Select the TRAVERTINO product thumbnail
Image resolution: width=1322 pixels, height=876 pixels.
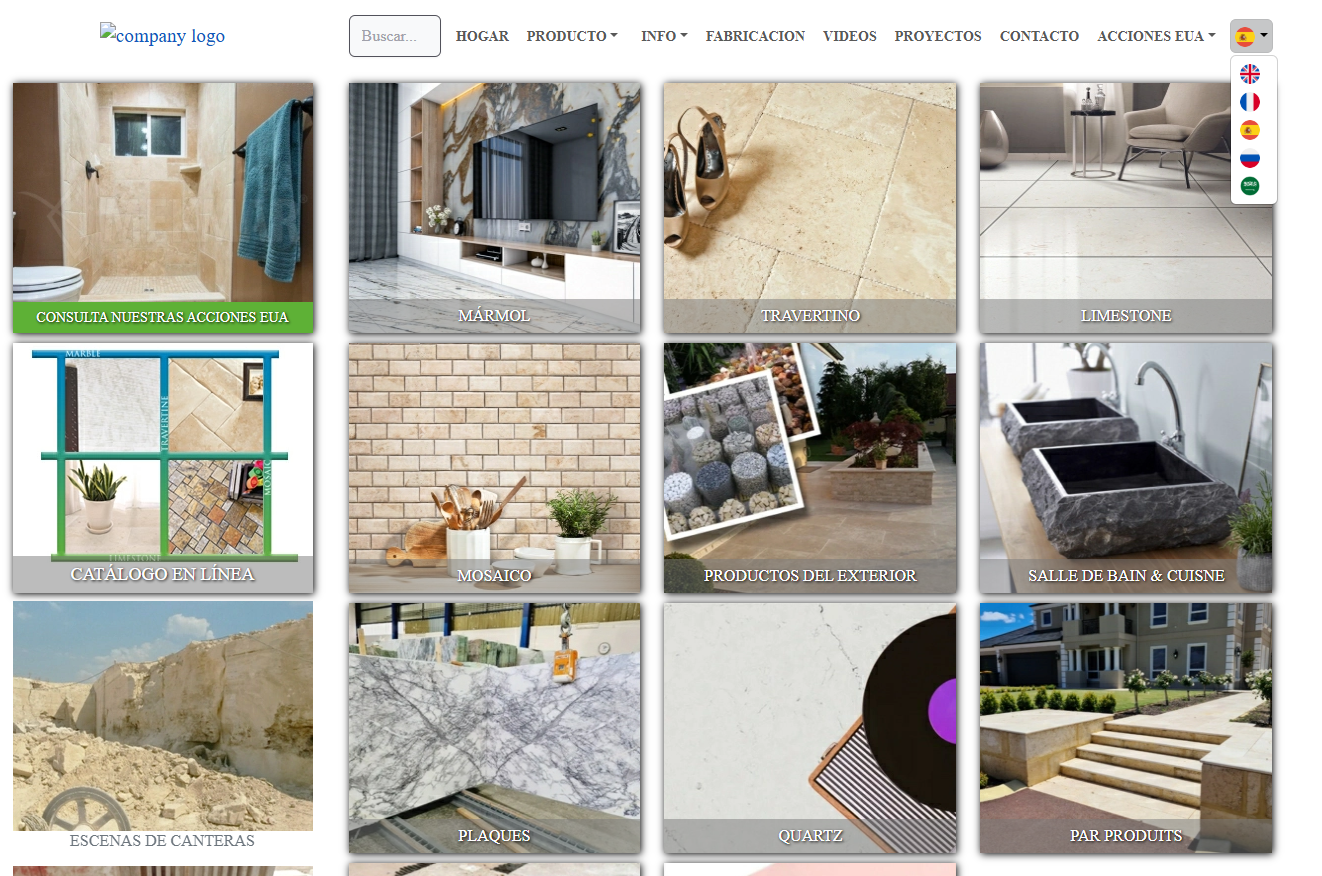click(x=810, y=207)
